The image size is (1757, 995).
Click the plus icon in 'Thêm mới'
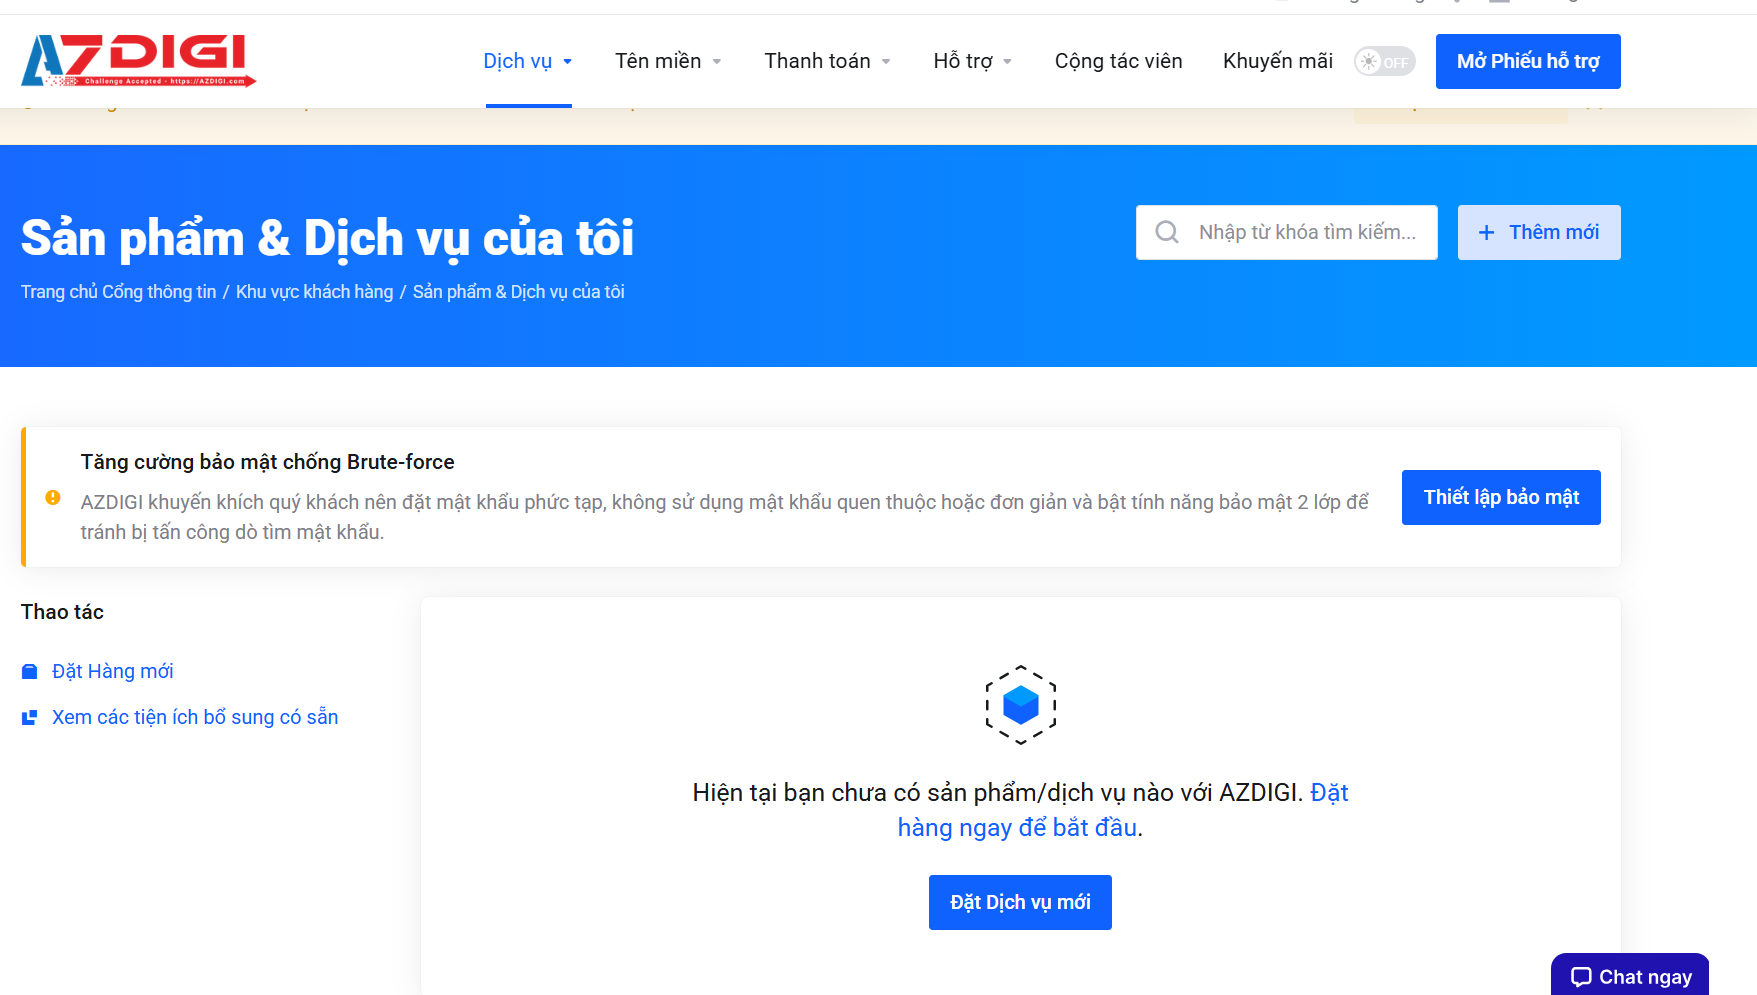point(1487,232)
